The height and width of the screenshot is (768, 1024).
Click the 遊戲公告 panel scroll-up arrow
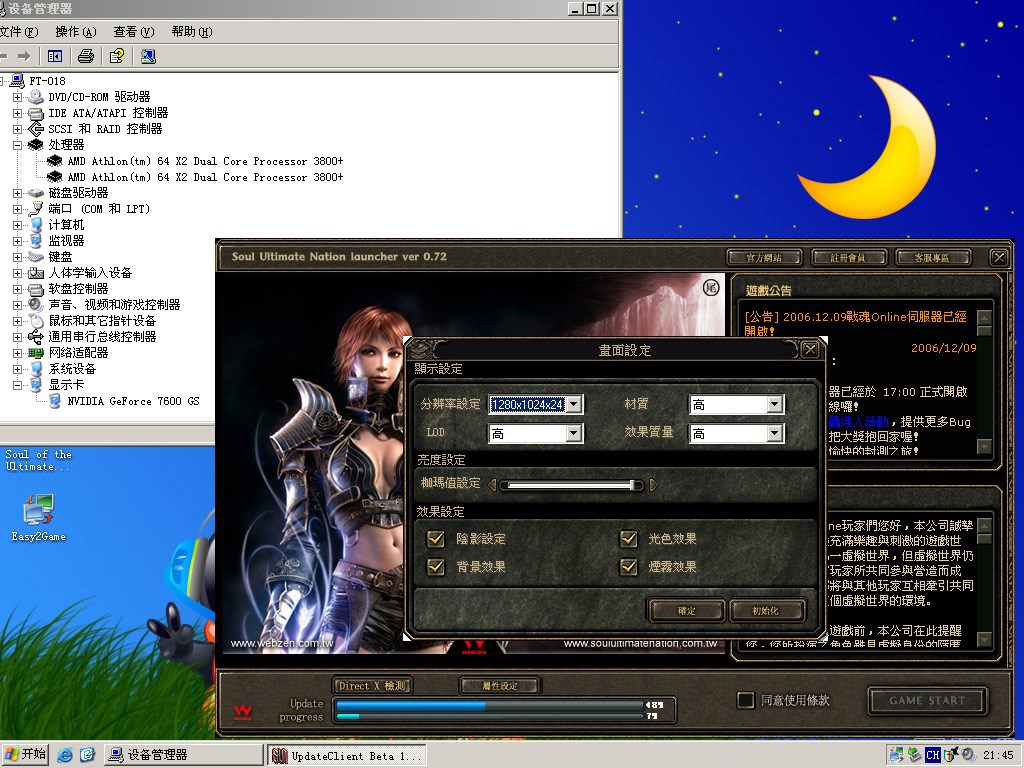984,317
